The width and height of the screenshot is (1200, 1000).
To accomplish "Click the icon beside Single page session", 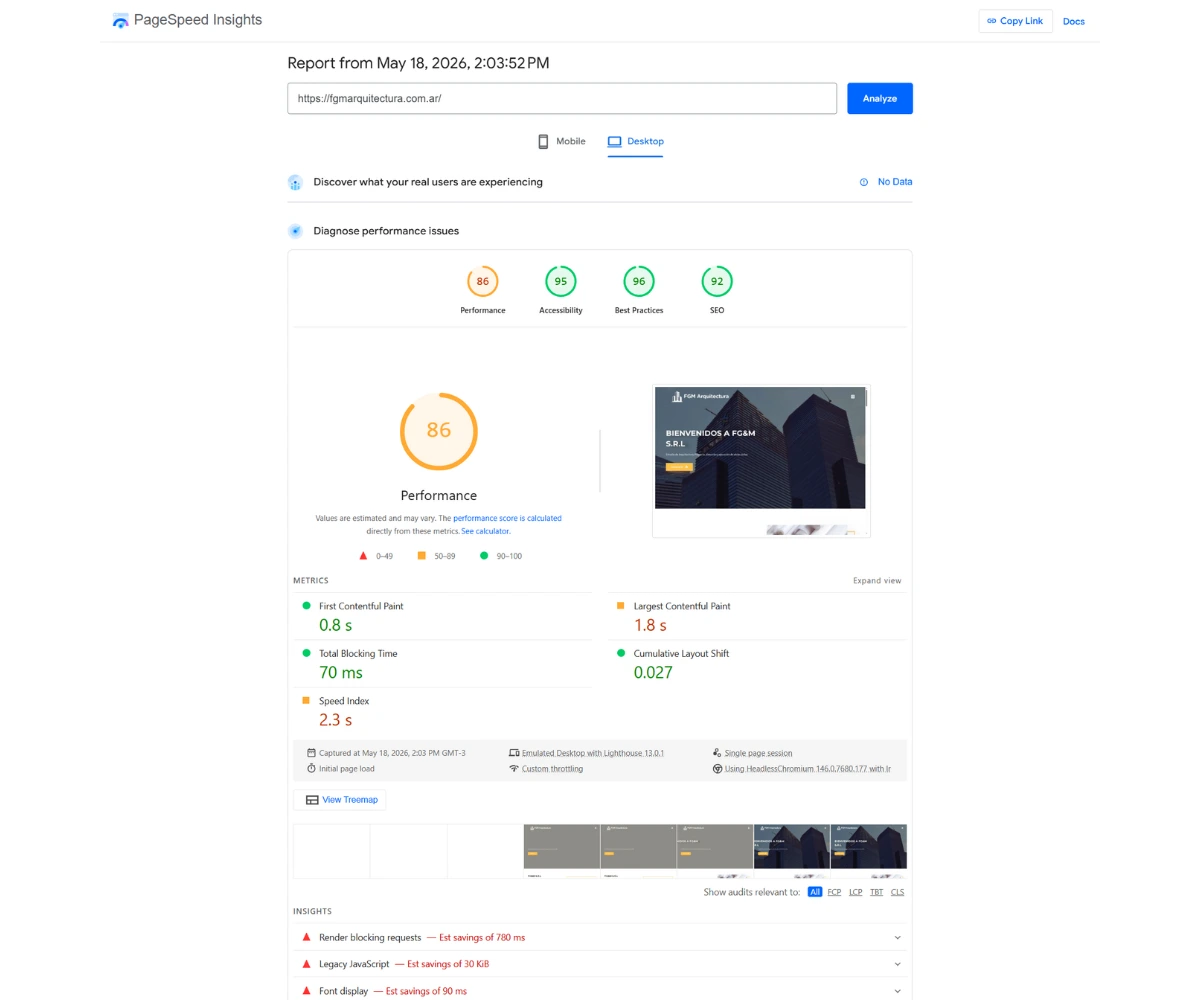I will 717,753.
